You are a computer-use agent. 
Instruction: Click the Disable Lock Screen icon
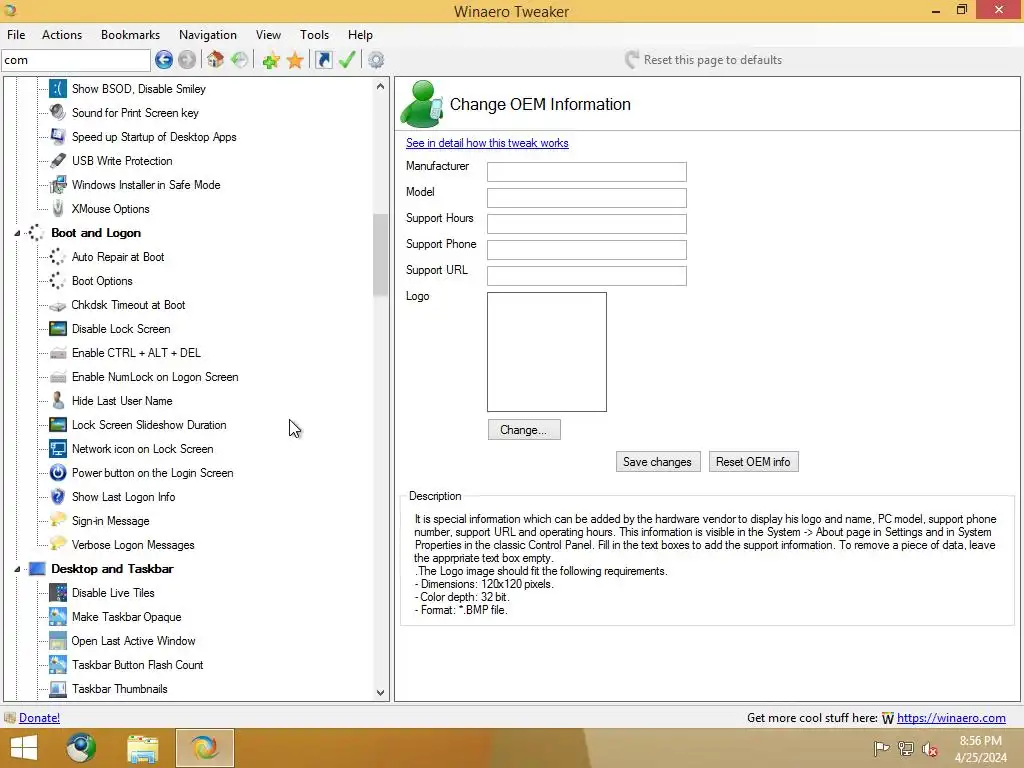tap(58, 328)
